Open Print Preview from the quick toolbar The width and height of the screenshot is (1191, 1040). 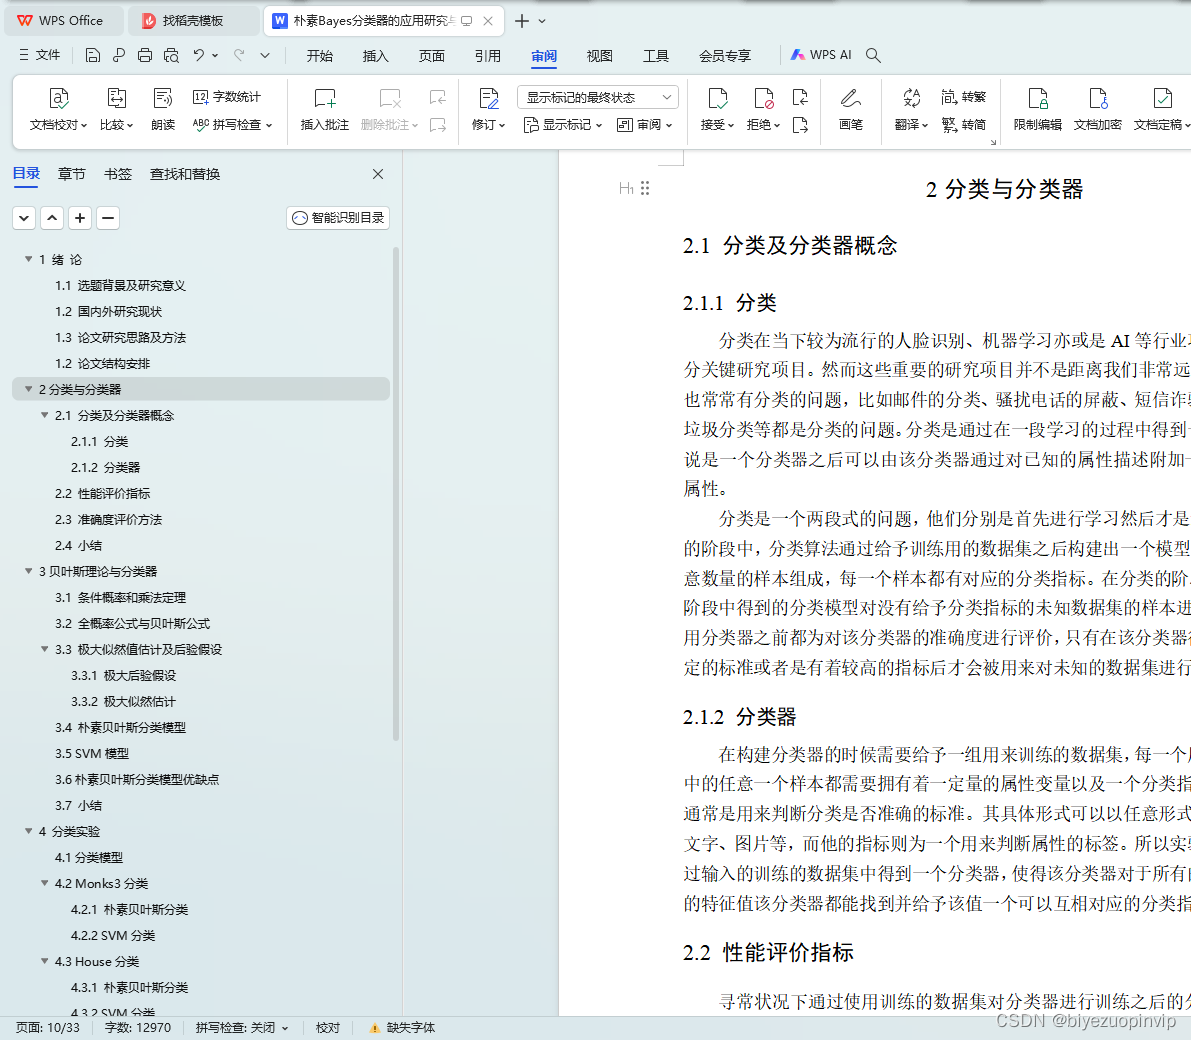coord(172,55)
